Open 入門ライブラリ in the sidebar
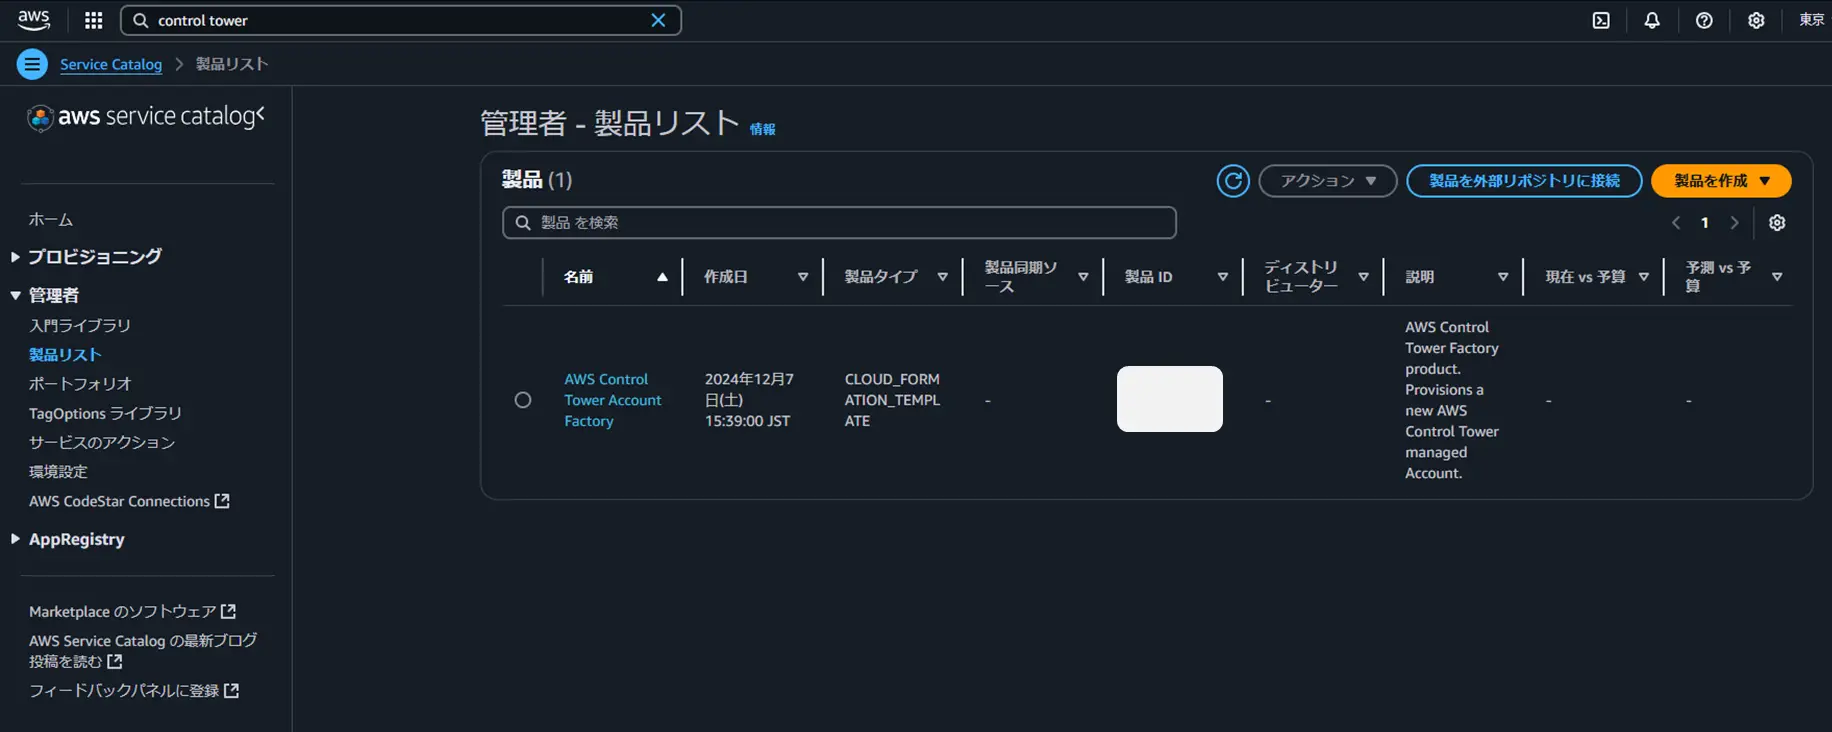Viewport: 1832px width, 732px height. [80, 325]
